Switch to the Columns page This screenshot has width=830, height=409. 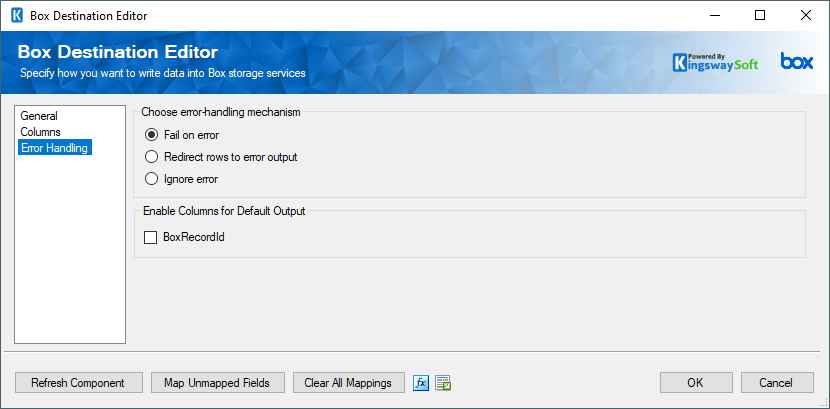pos(41,132)
